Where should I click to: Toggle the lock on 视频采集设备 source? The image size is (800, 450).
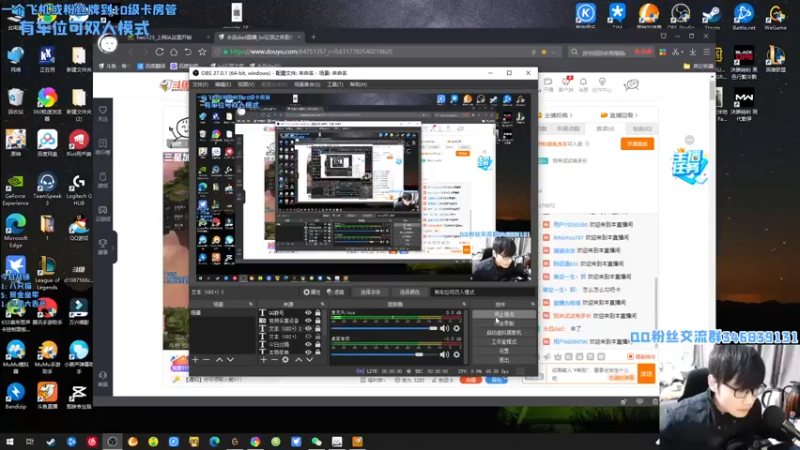[x=318, y=320]
